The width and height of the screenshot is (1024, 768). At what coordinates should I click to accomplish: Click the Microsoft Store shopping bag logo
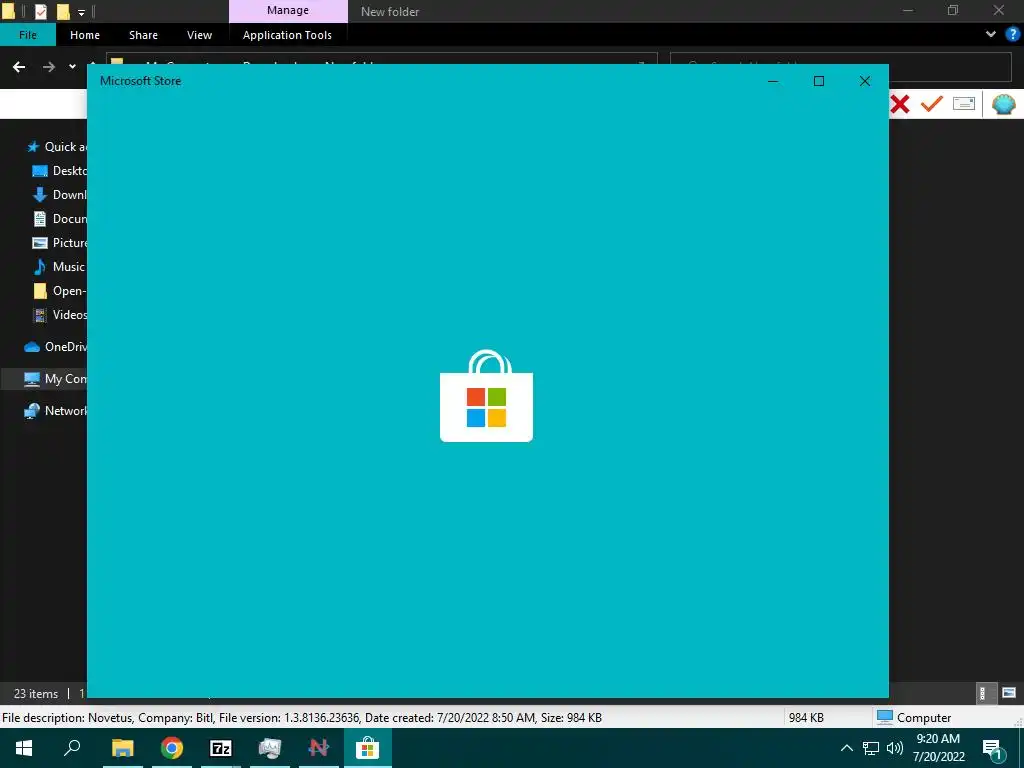[x=487, y=396]
